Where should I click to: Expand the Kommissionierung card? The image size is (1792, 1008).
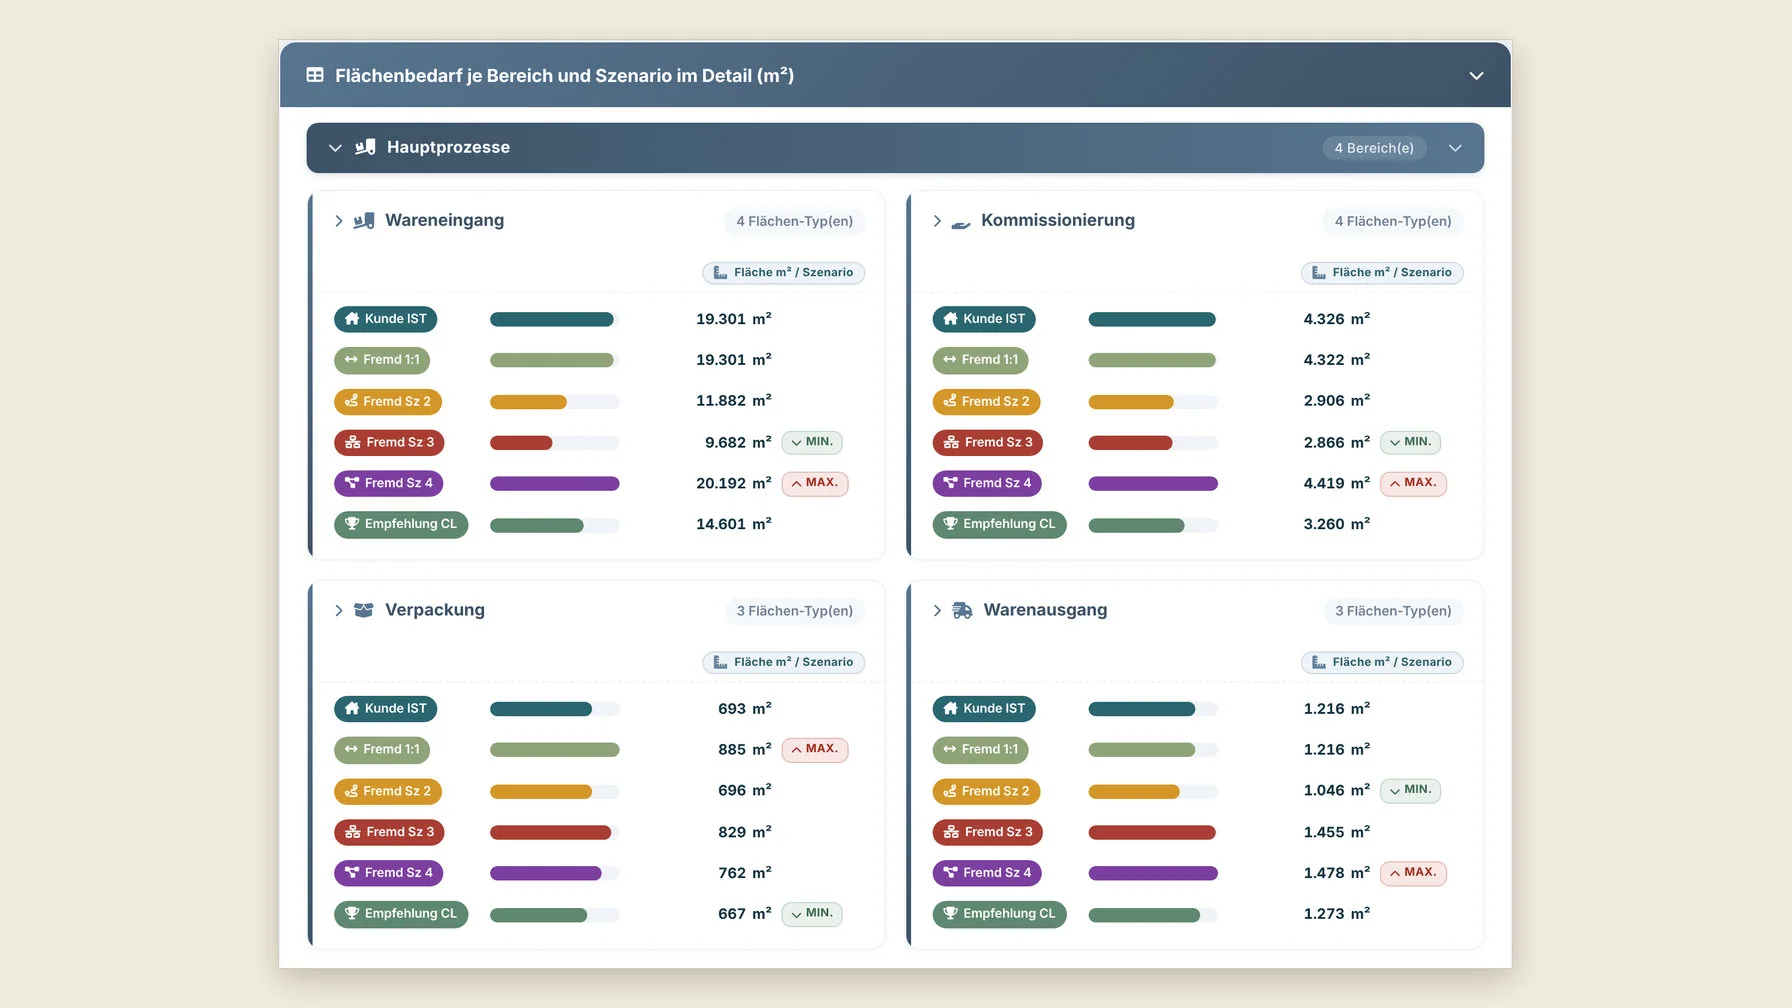(x=937, y=221)
